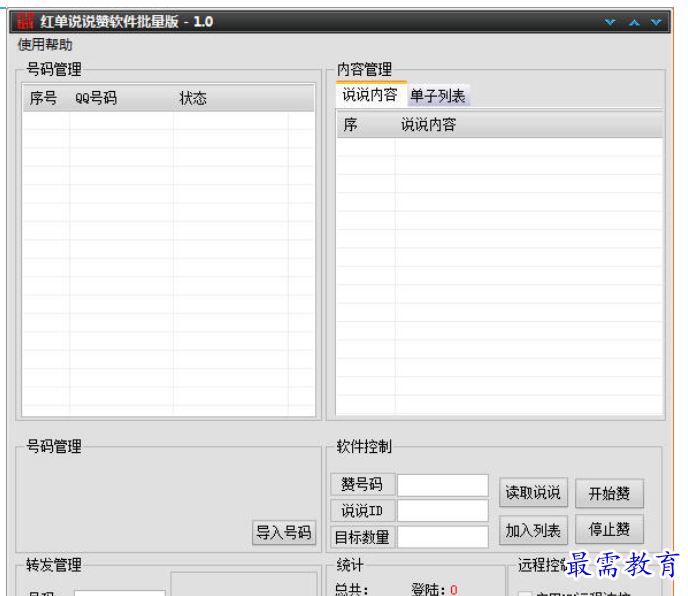Screen dimensions: 688x596
Task: Click the up-chevron icon in title bar
Action: [x=633, y=22]
